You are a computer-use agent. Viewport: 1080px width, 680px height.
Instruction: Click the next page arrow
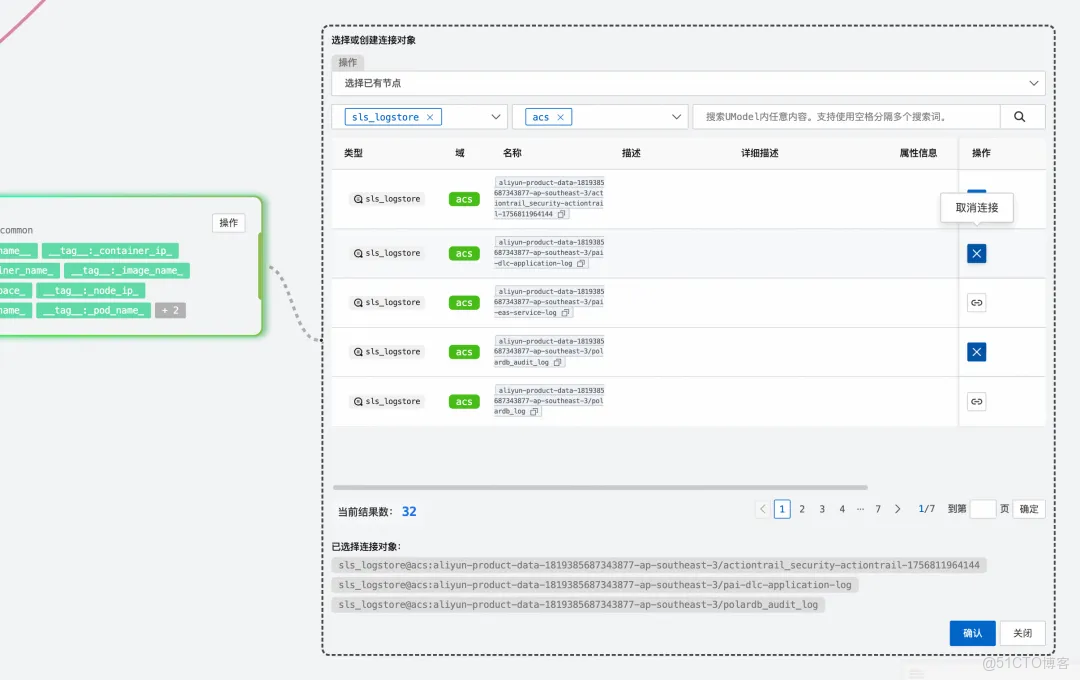click(x=897, y=509)
